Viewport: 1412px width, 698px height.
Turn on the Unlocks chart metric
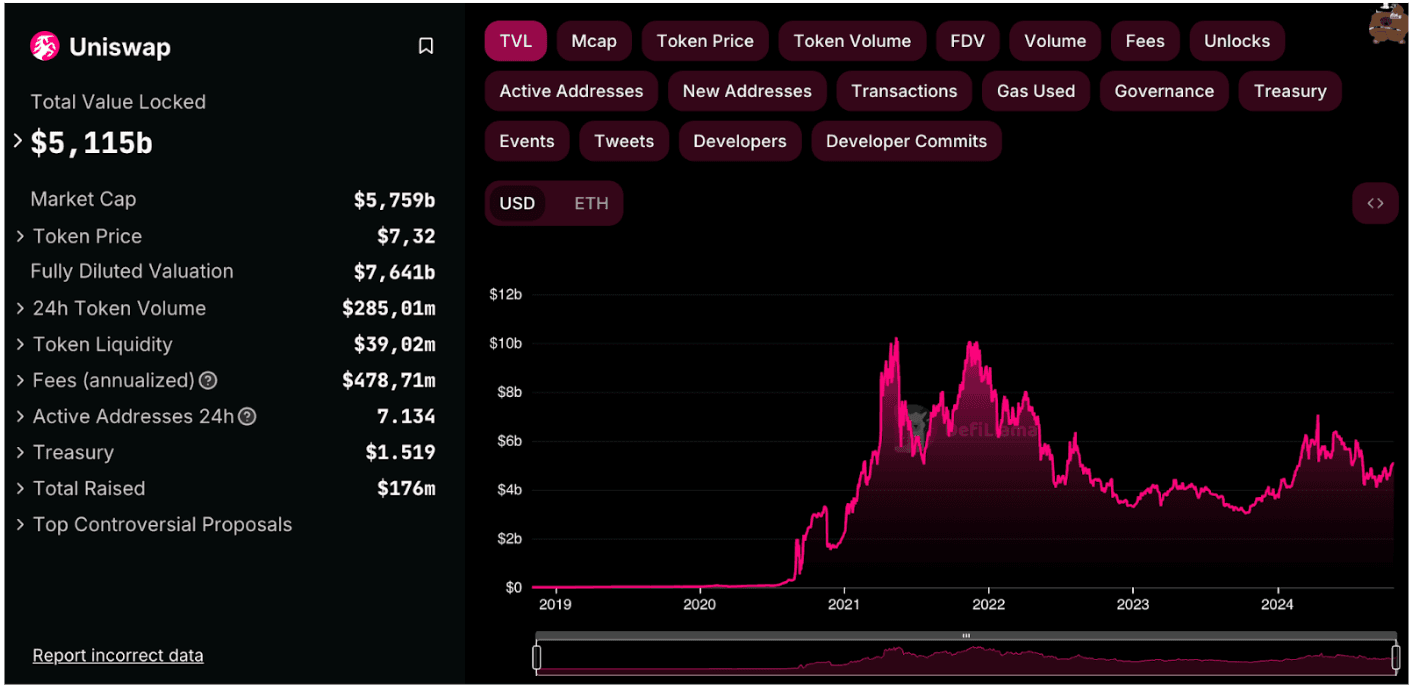point(1237,41)
